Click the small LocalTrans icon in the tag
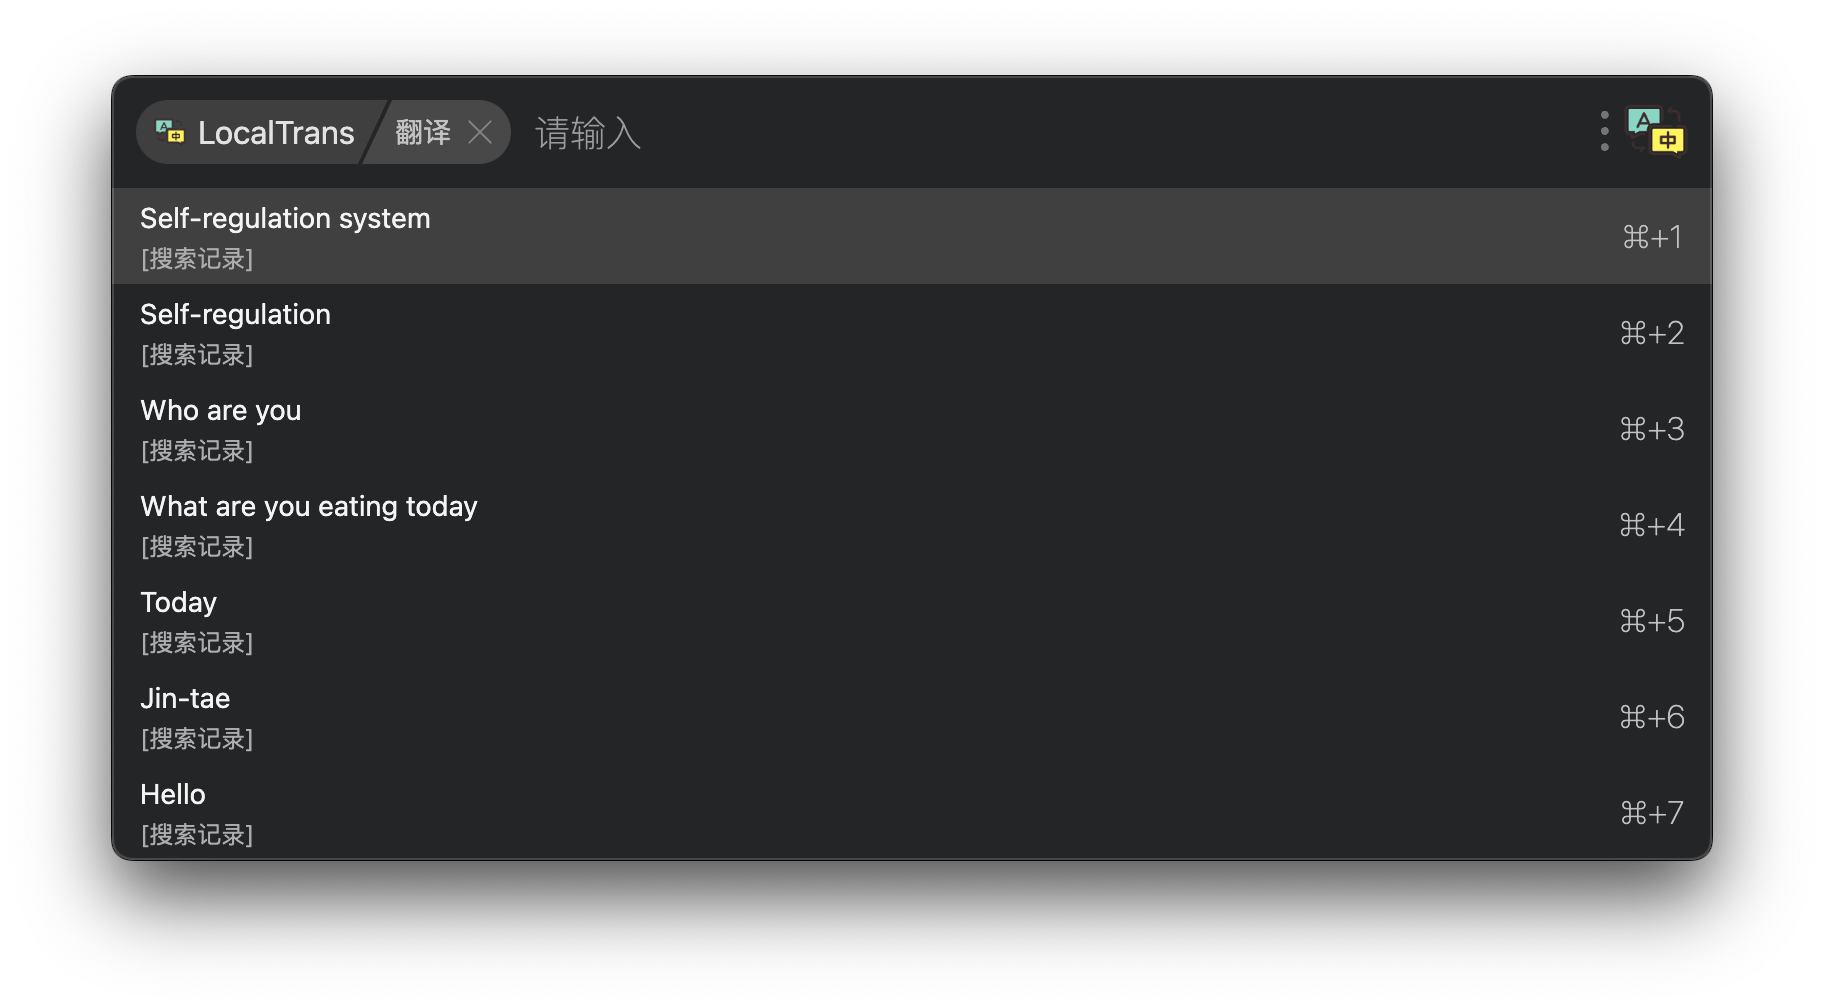The width and height of the screenshot is (1824, 1008). pos(170,131)
